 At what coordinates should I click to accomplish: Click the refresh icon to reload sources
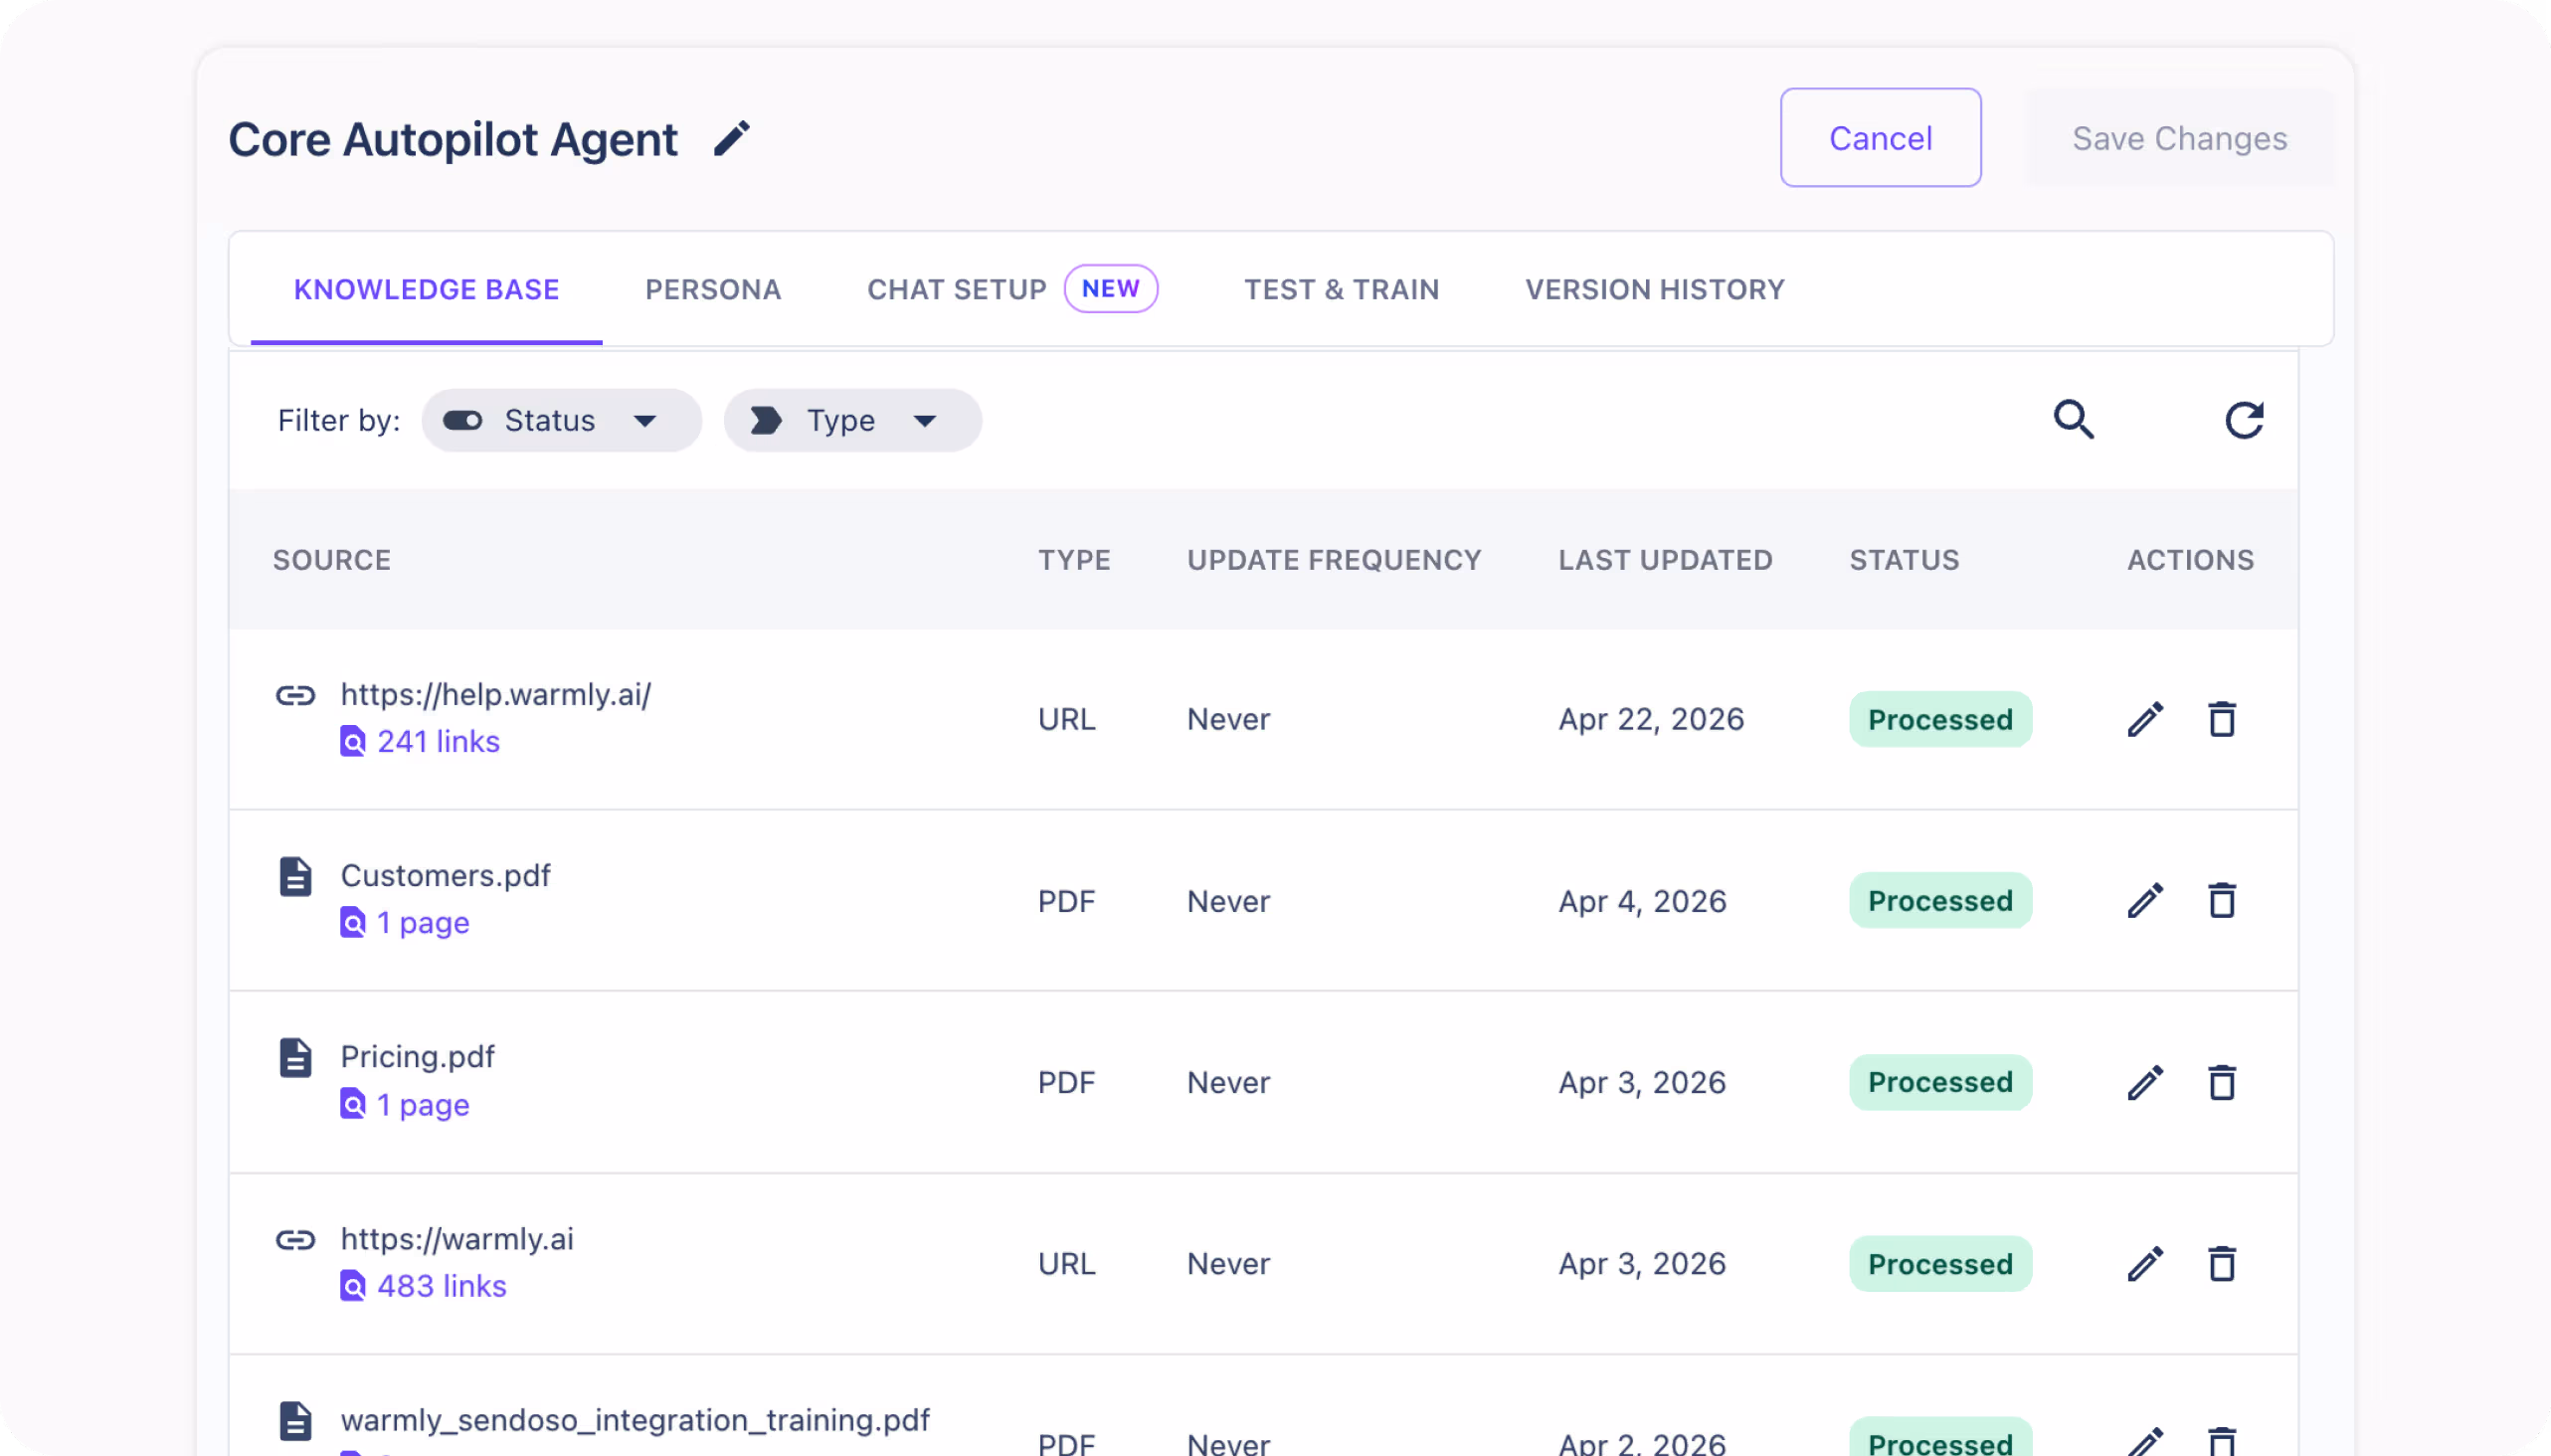tap(2245, 420)
